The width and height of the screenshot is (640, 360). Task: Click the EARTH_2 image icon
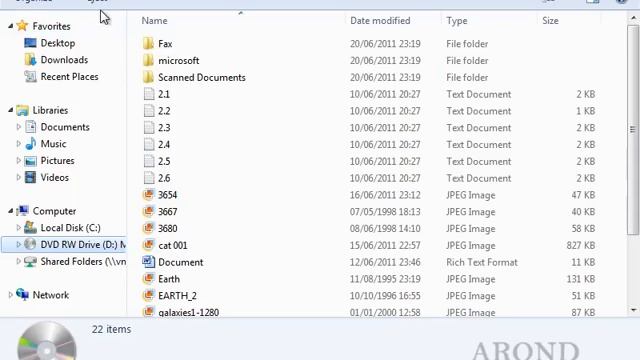click(x=149, y=296)
